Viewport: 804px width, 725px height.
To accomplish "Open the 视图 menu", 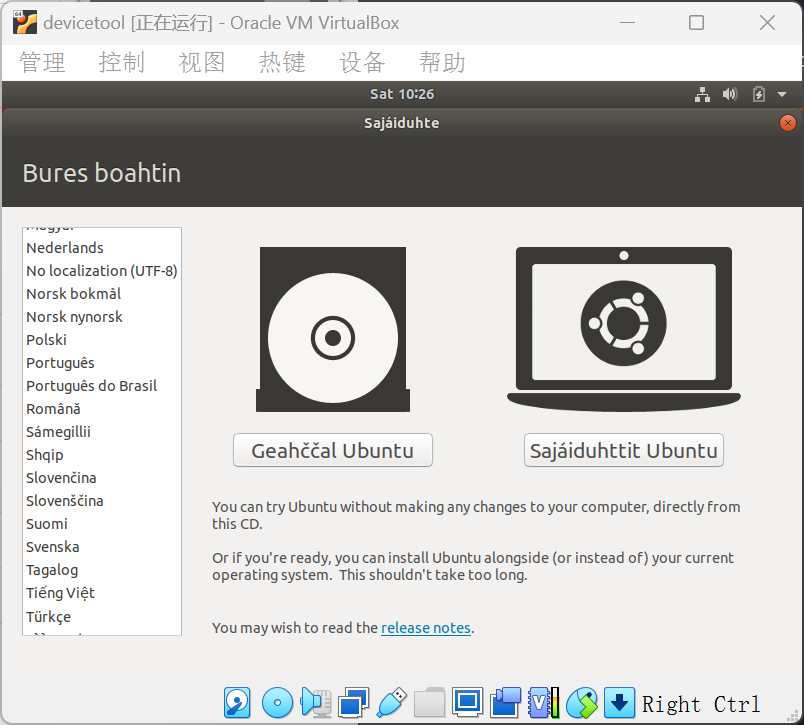I will coord(202,63).
